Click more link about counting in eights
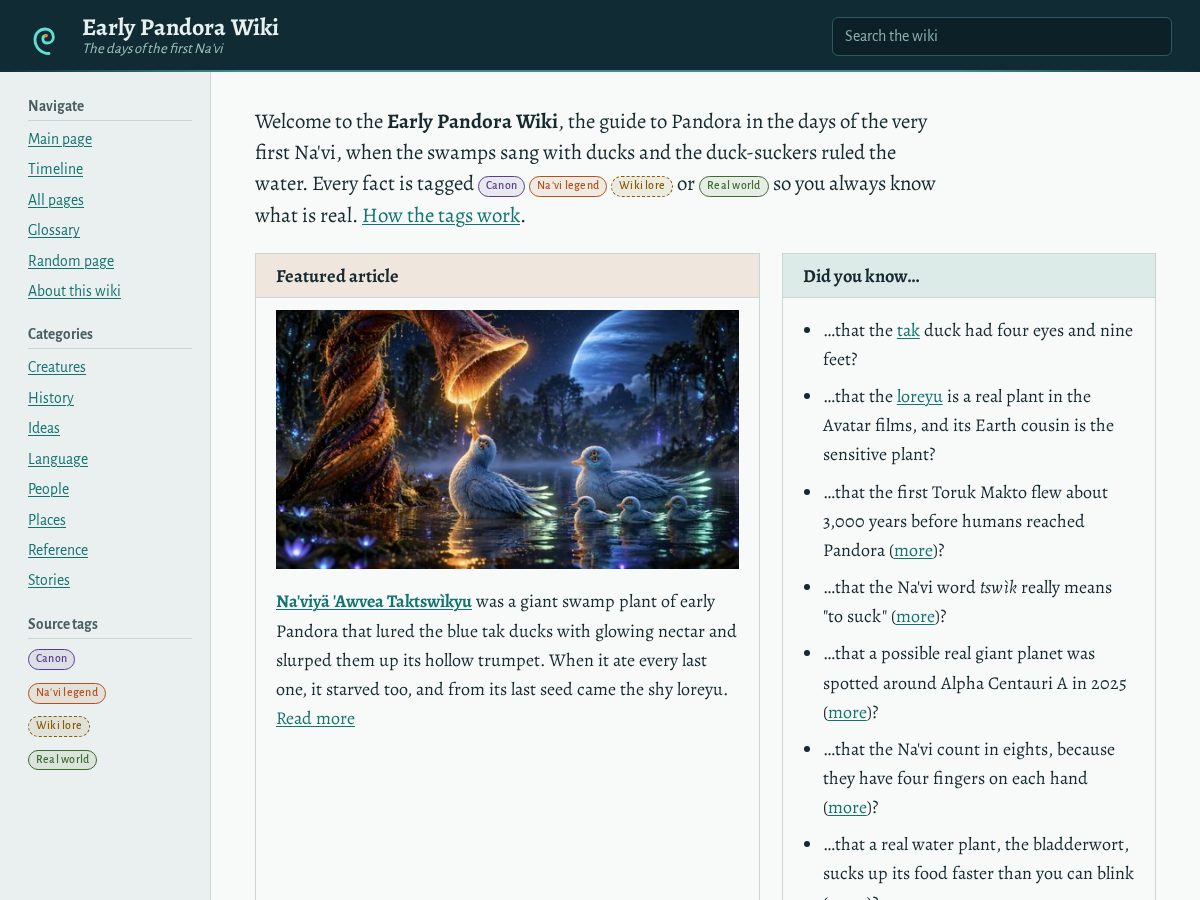 847,808
